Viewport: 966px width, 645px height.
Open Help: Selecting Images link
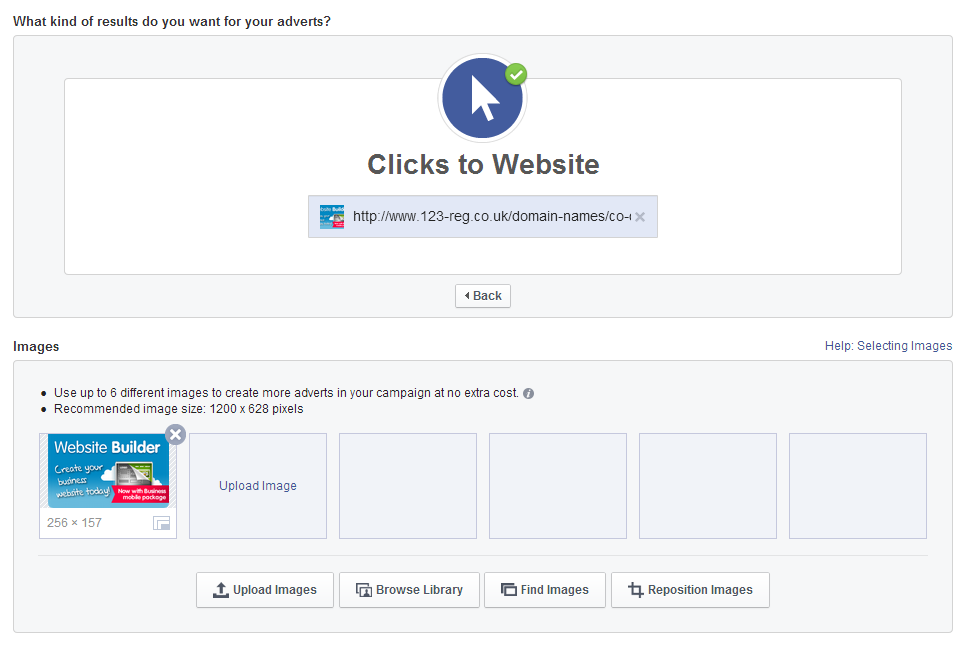(888, 346)
